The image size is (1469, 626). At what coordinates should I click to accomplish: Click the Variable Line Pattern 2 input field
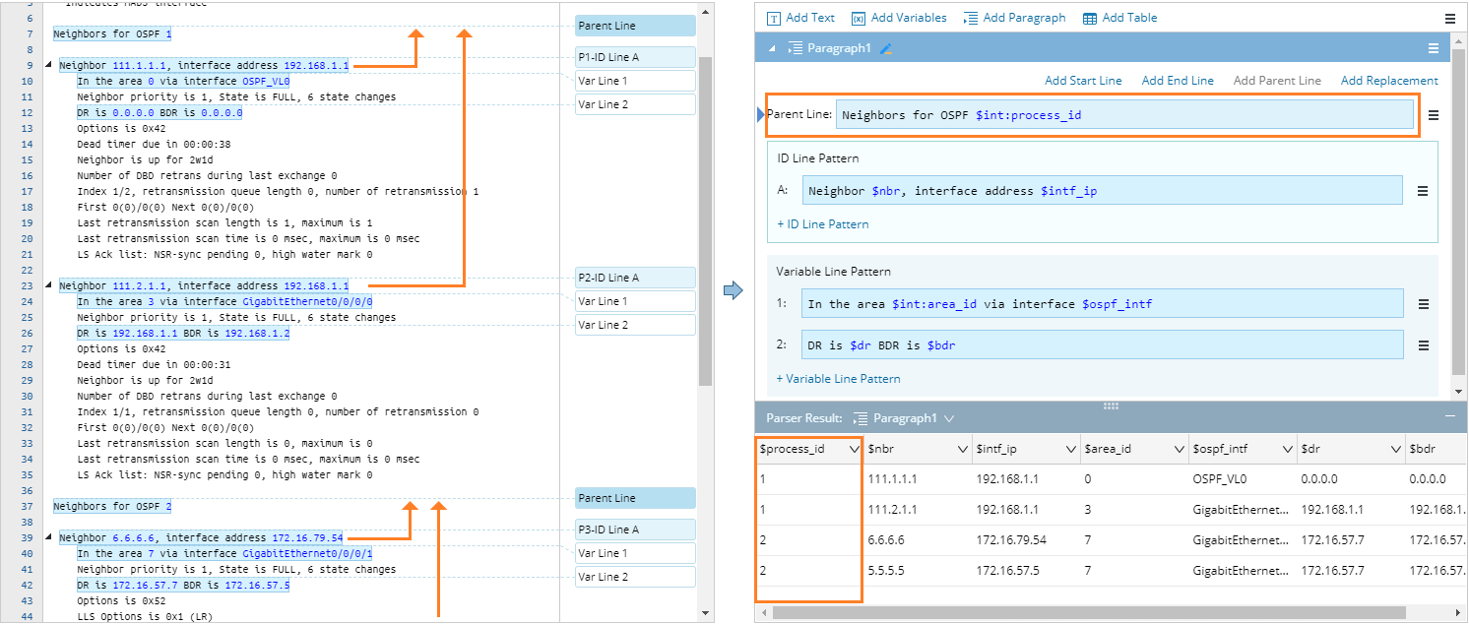[1102, 346]
